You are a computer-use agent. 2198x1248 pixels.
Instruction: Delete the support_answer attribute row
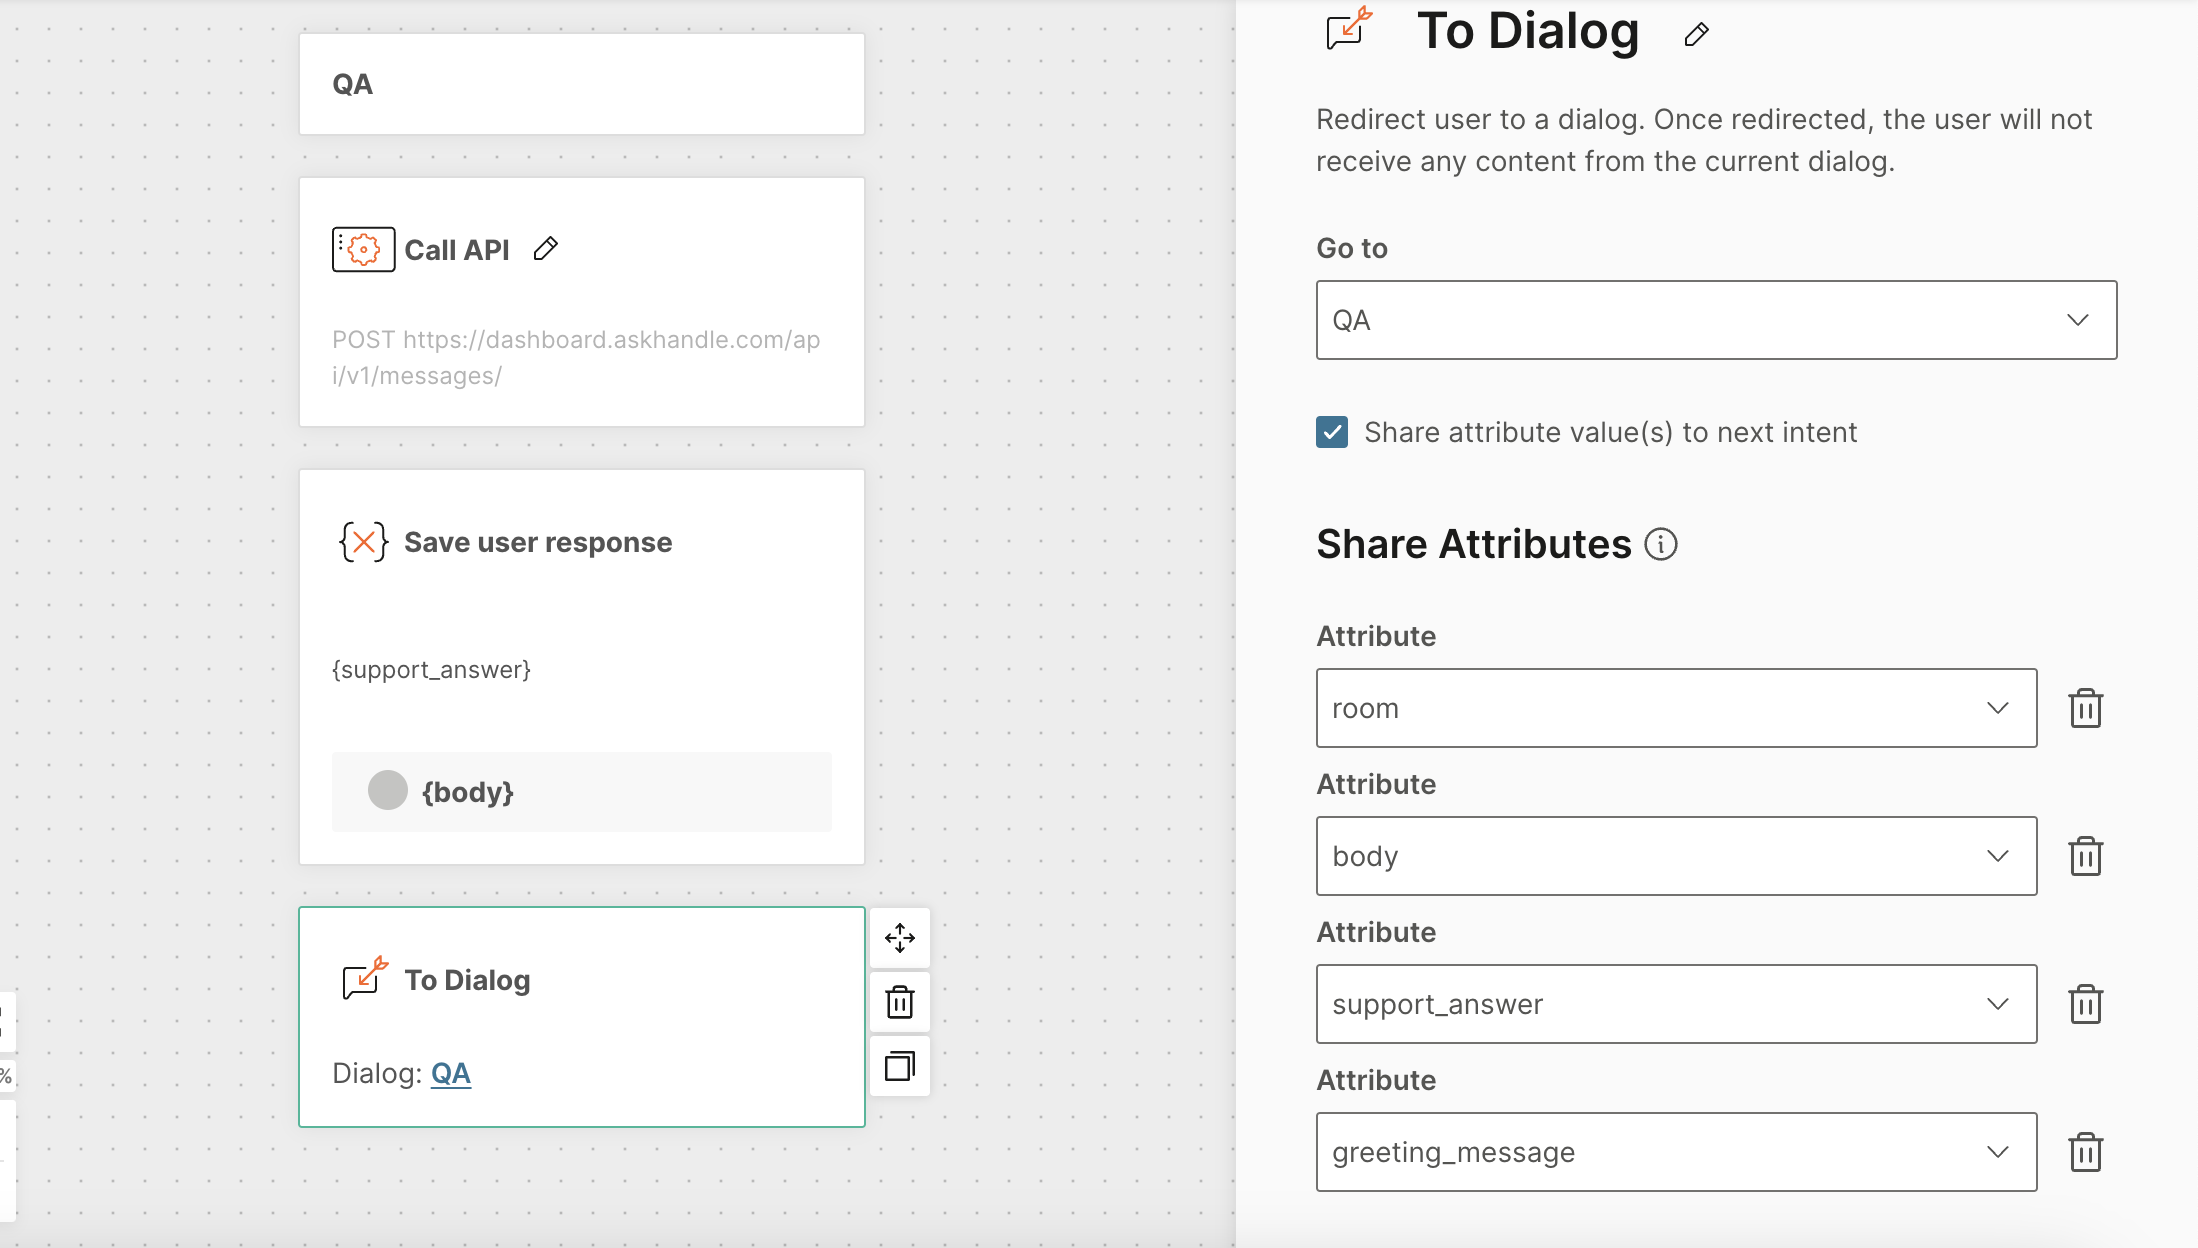[x=2085, y=1004]
